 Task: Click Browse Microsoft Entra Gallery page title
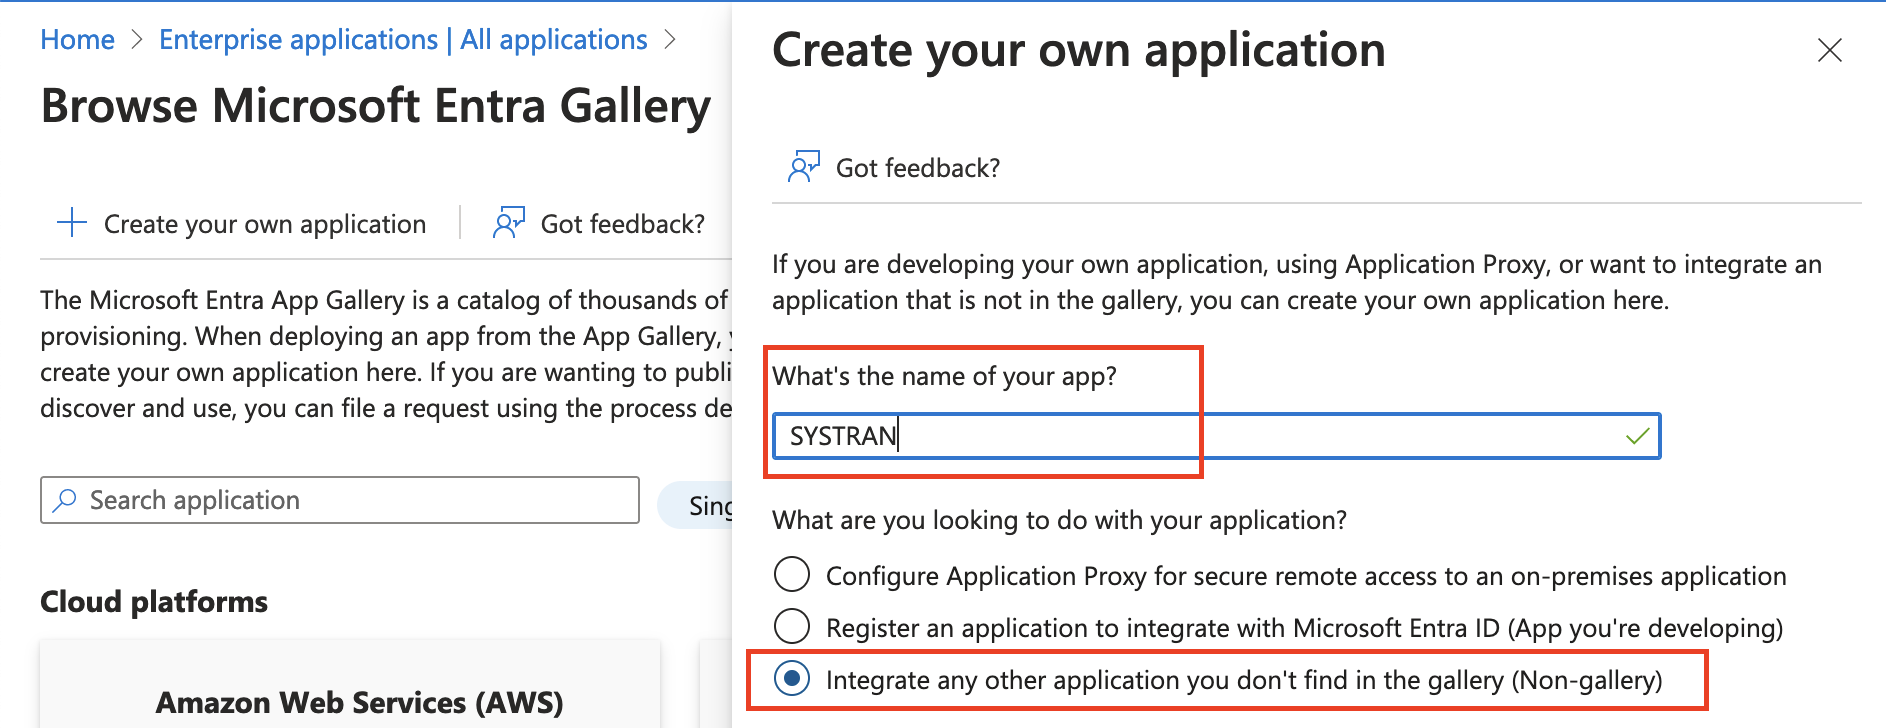pos(376,106)
